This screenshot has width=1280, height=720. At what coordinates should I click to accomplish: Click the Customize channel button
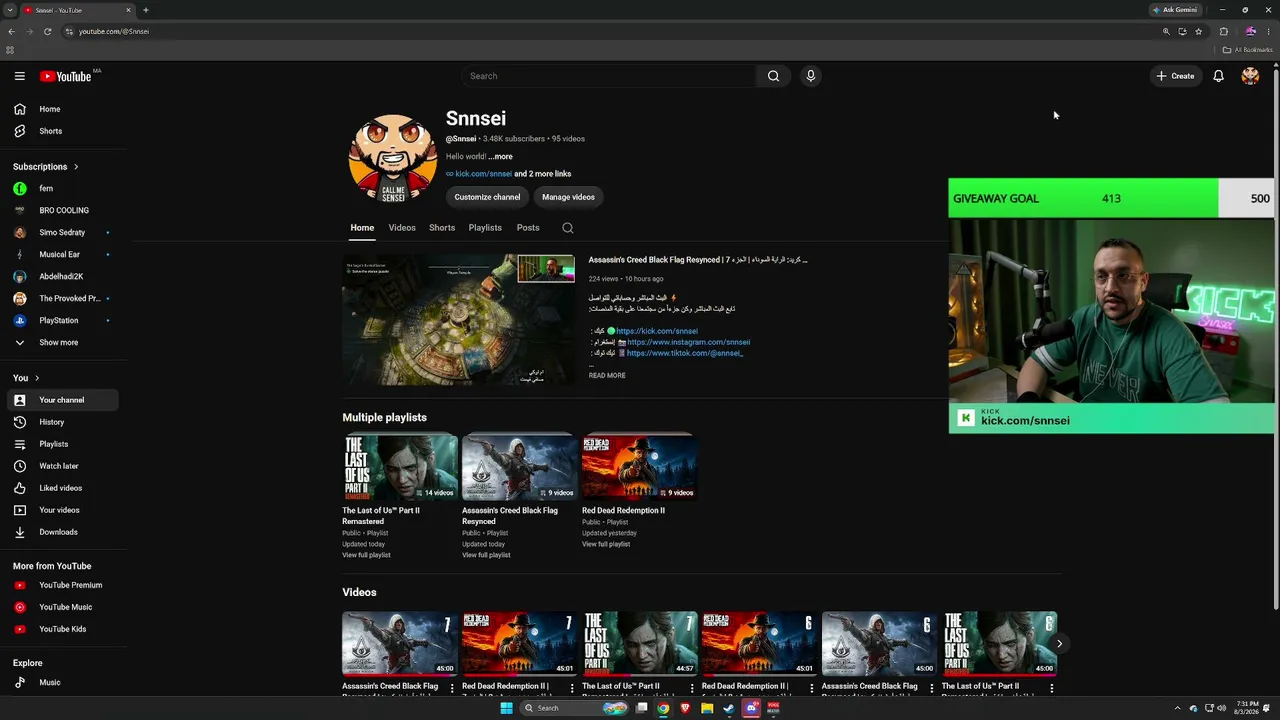click(488, 197)
